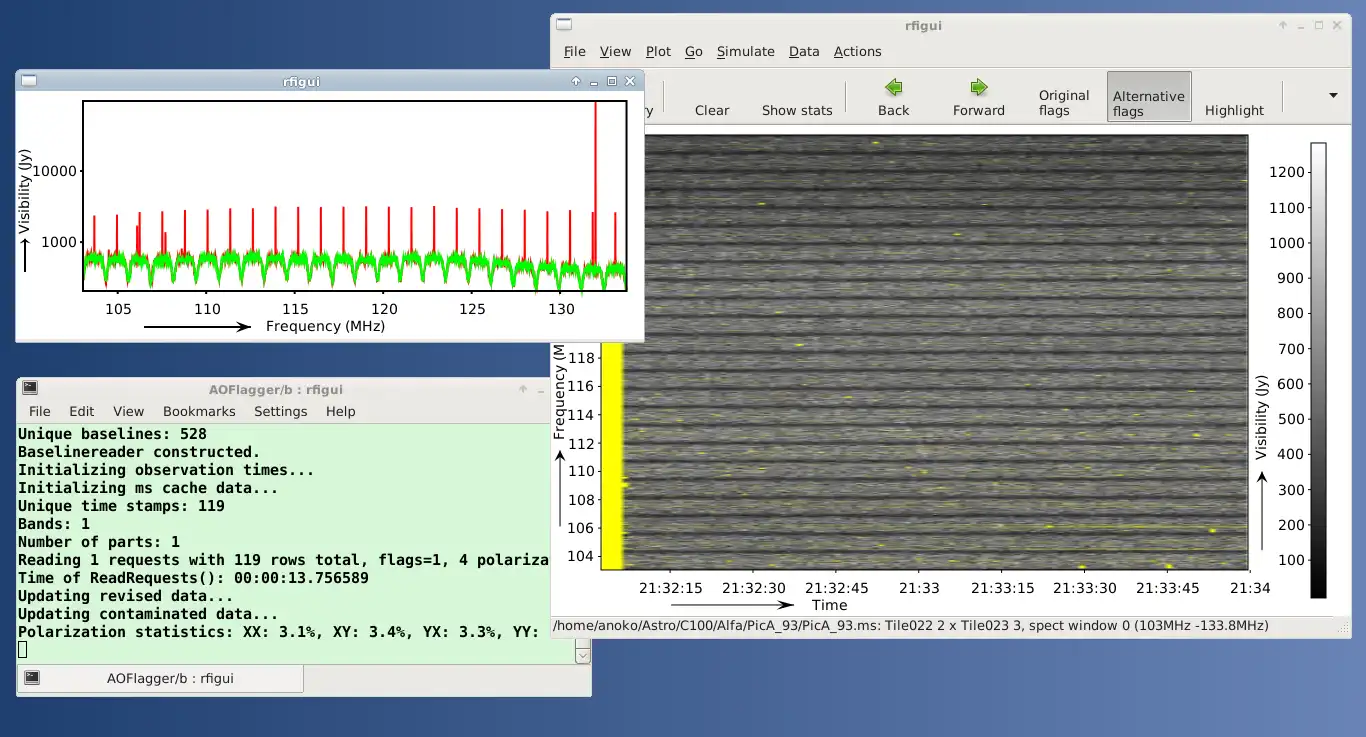This screenshot has height=737, width=1366.
Task: Click window menu icon of frequency plot window
Action: (29, 82)
